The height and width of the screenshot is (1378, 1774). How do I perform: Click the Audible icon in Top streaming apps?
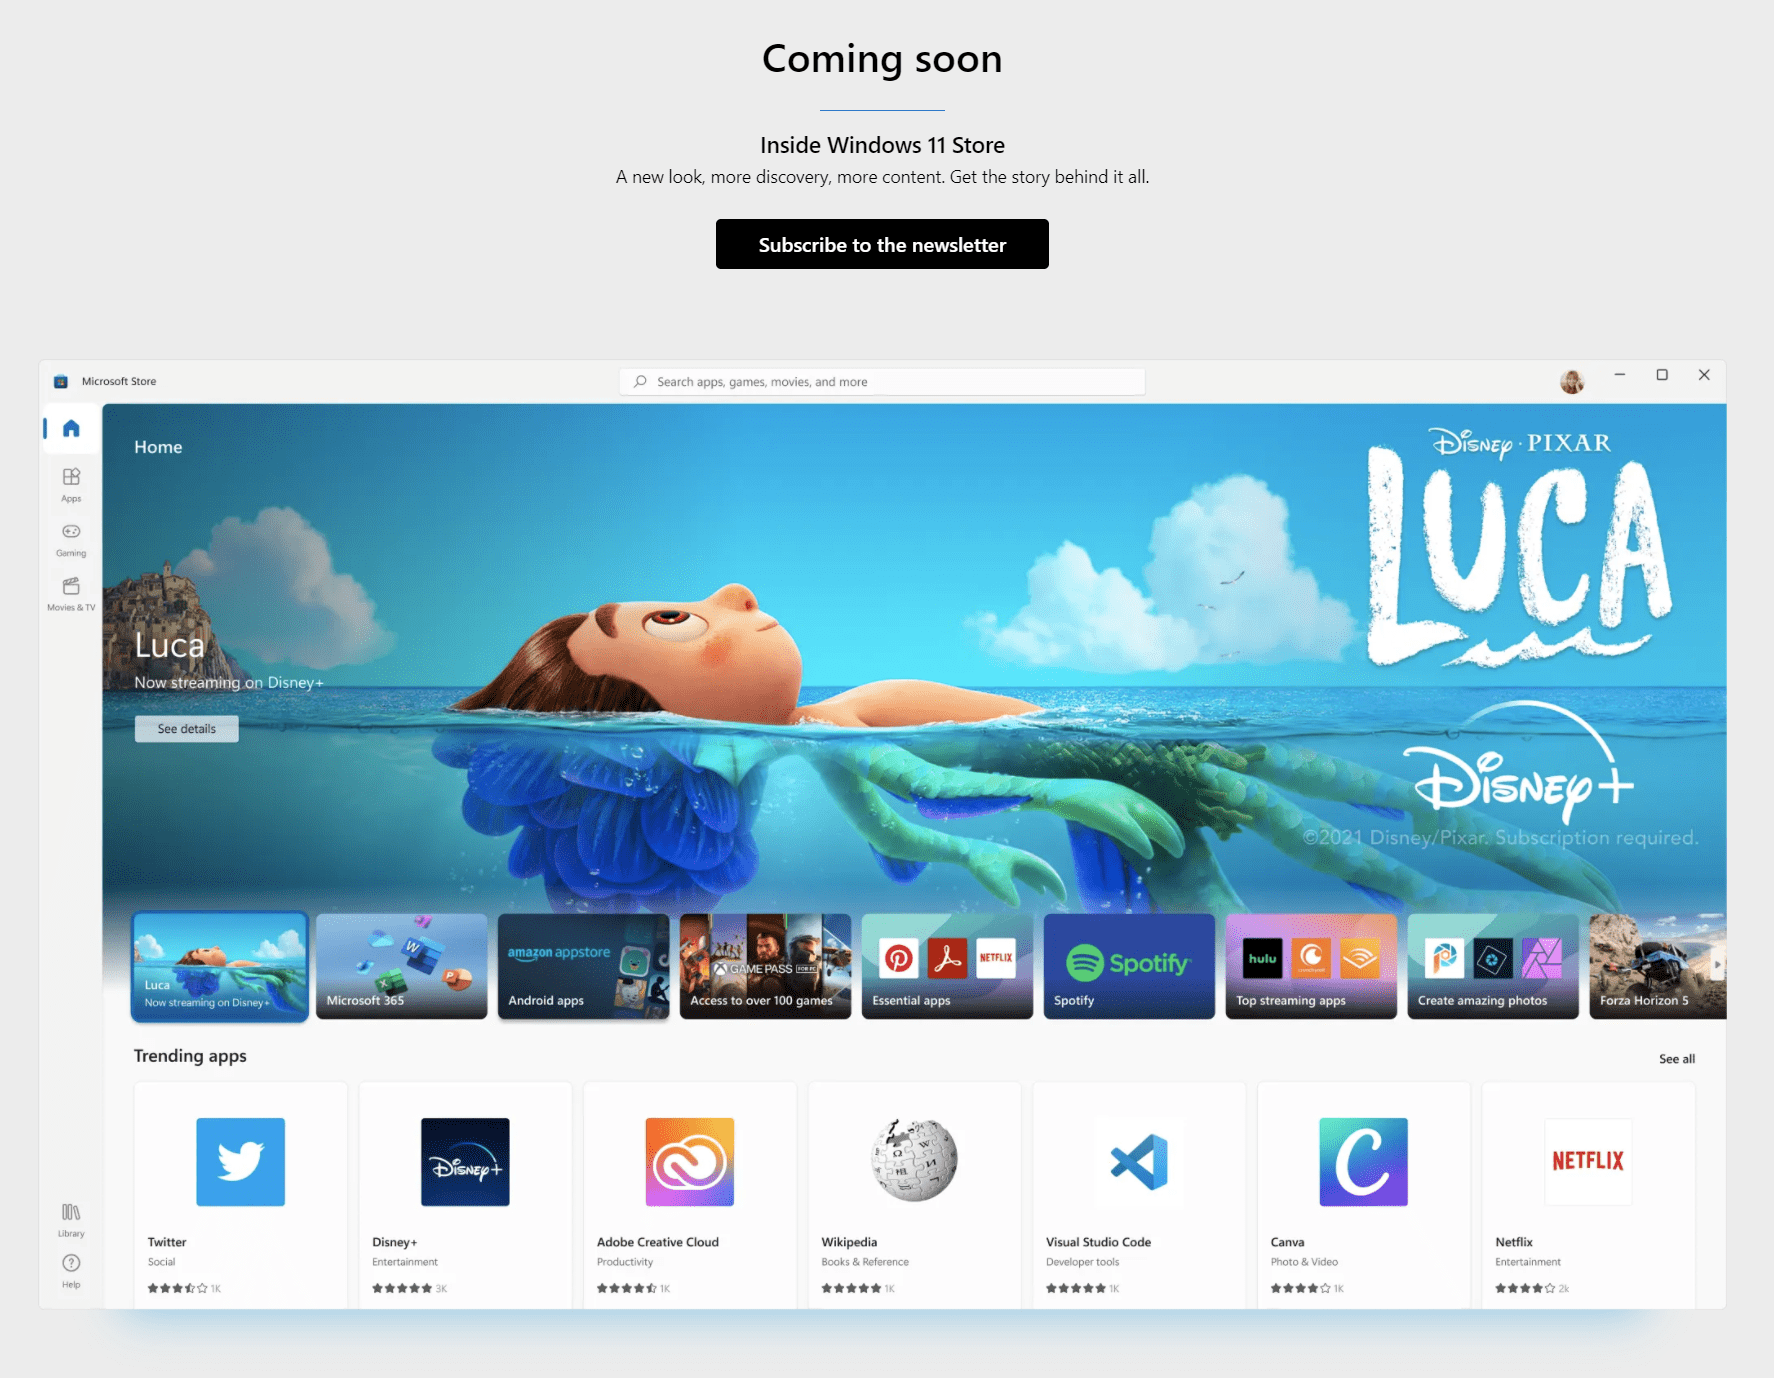click(1360, 959)
